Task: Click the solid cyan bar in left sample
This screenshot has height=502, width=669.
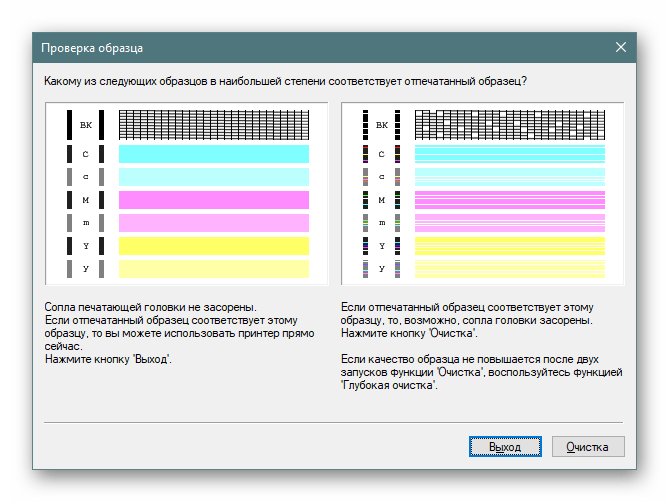Action: [x=214, y=153]
